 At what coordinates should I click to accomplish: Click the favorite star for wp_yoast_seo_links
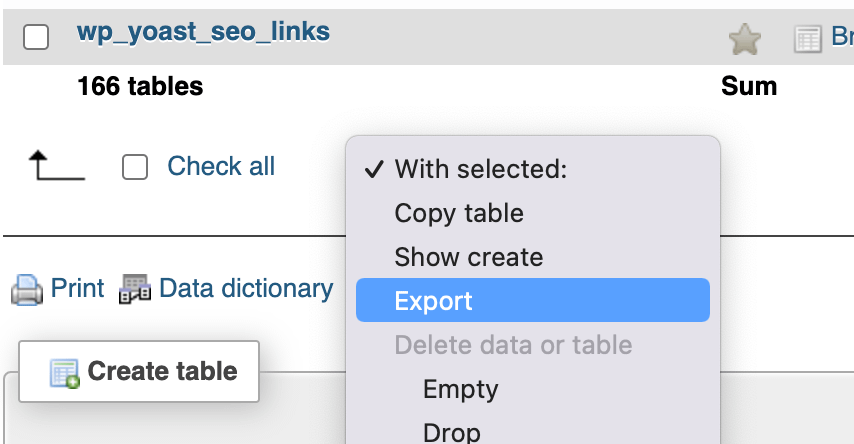[744, 39]
